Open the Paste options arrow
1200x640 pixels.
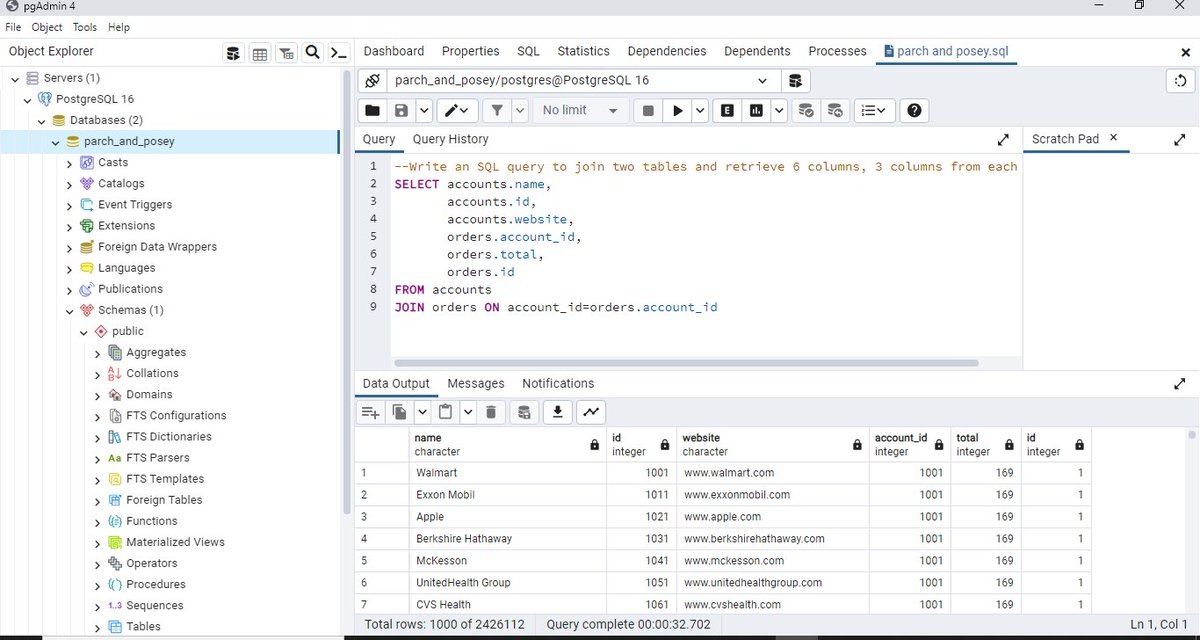tap(468, 411)
